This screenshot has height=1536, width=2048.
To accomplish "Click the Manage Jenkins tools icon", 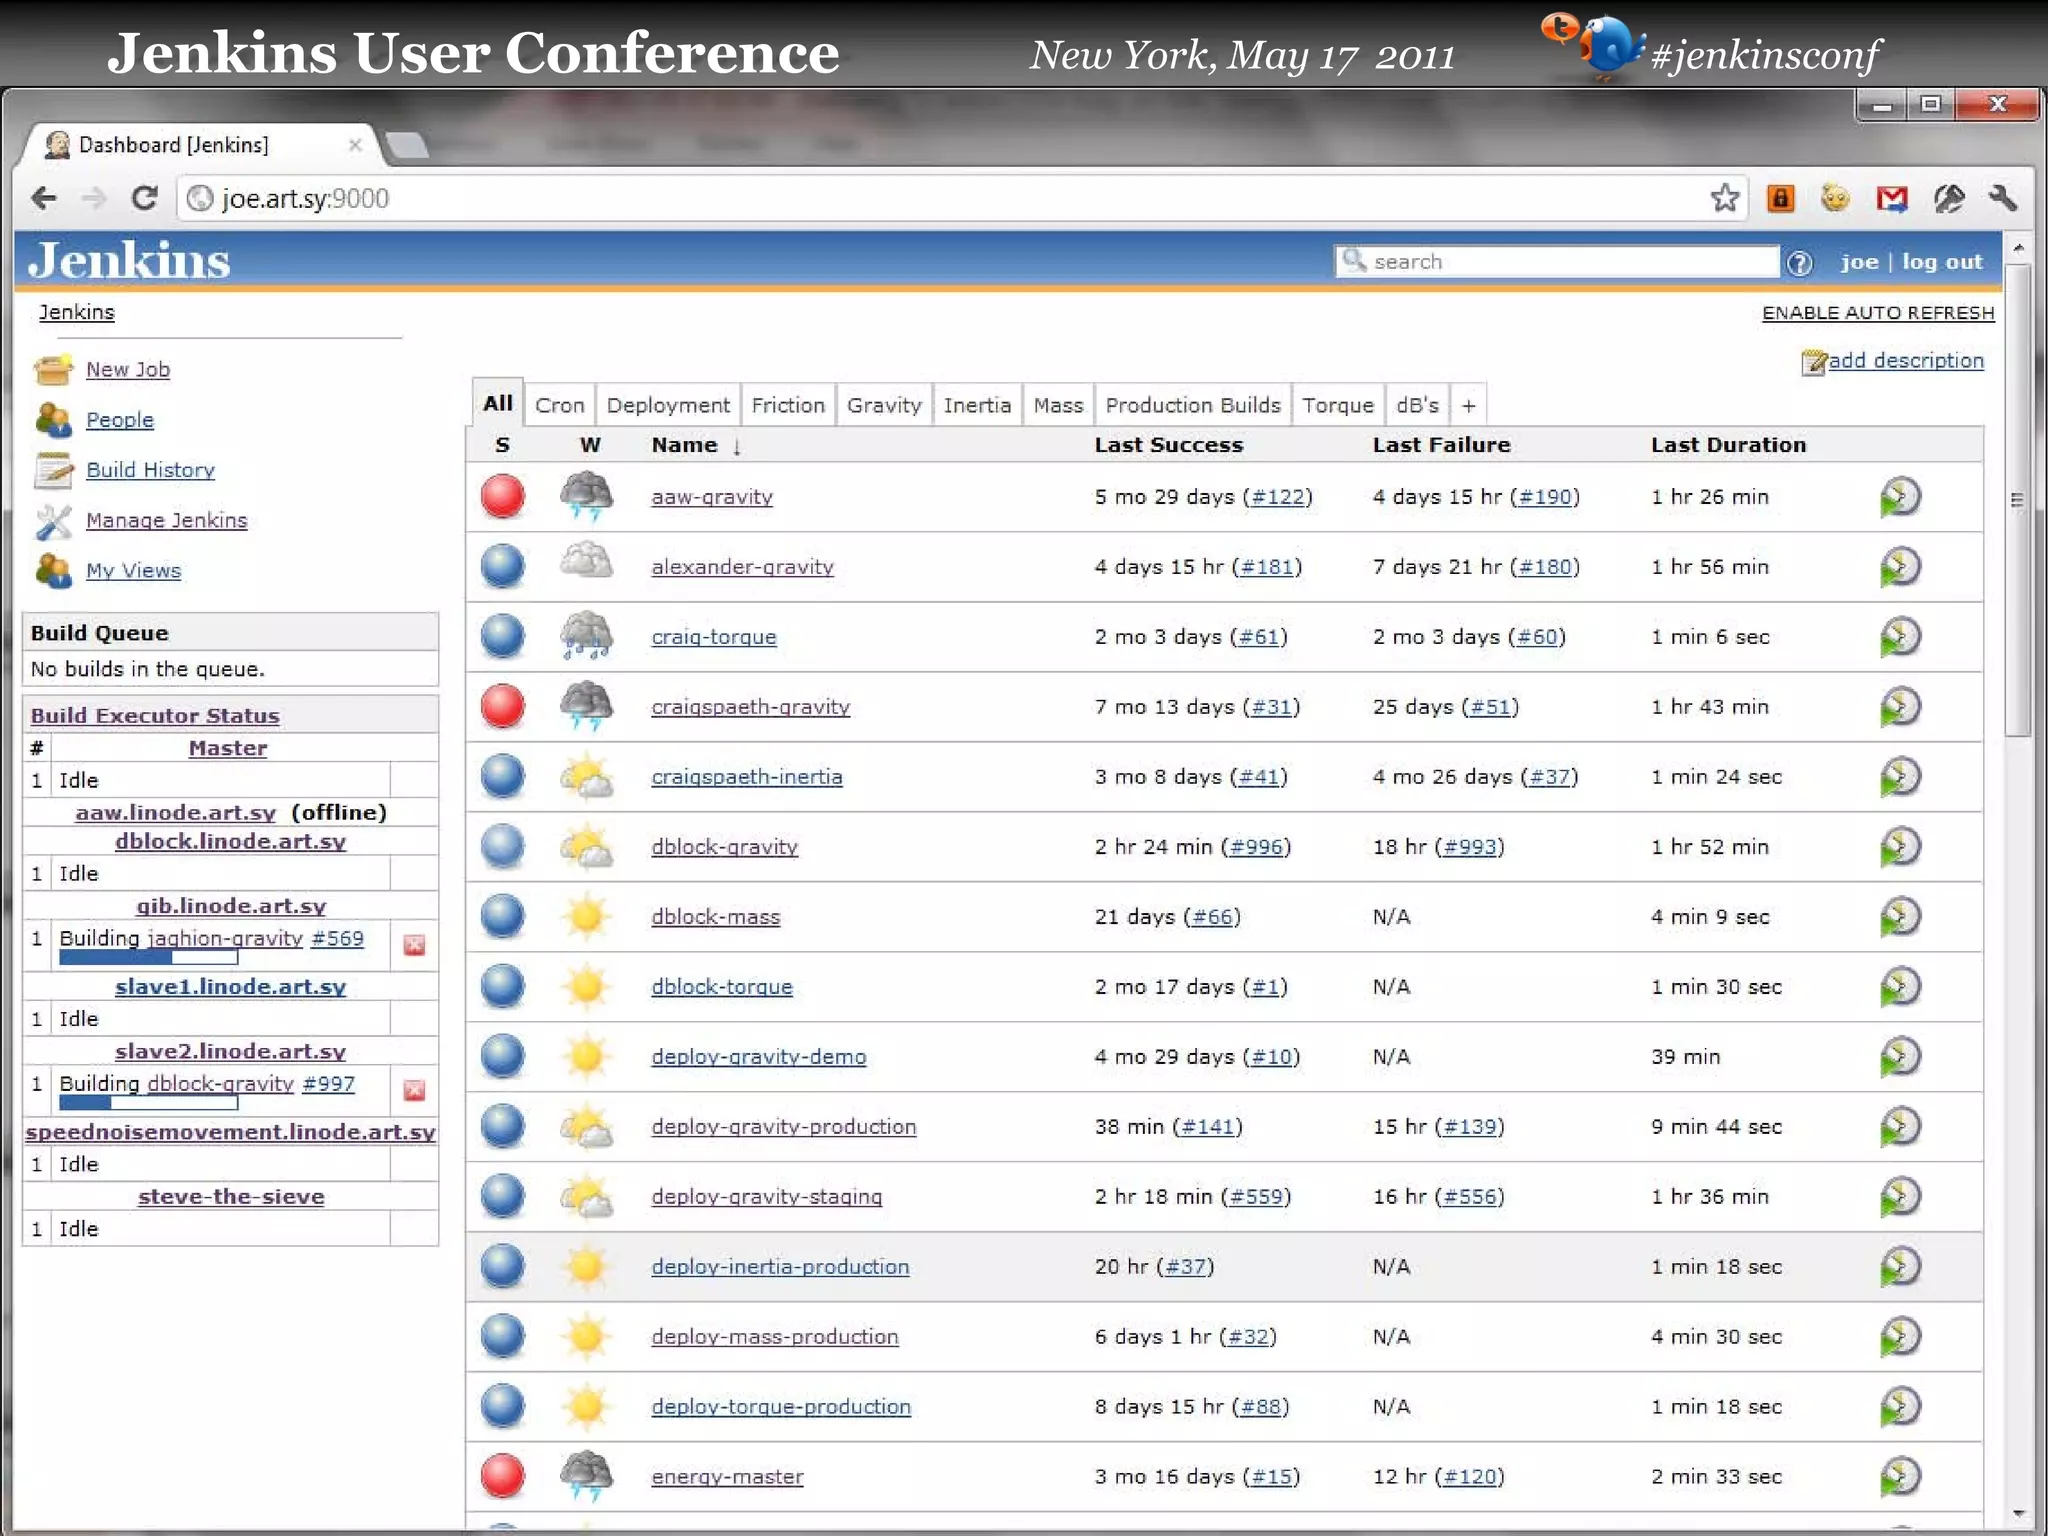I will tap(53, 521).
